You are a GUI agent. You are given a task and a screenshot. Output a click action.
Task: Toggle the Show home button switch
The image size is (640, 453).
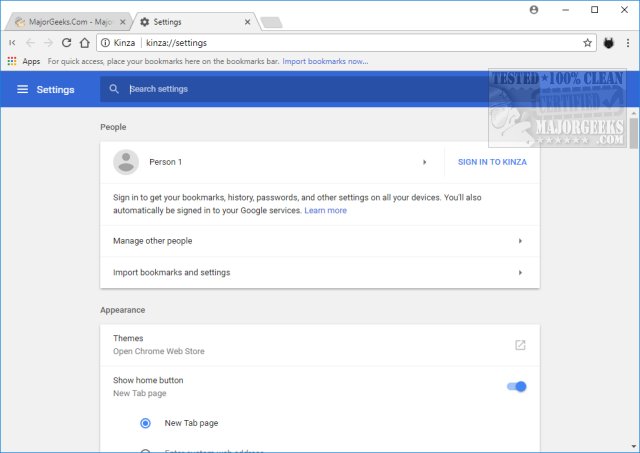pos(516,386)
